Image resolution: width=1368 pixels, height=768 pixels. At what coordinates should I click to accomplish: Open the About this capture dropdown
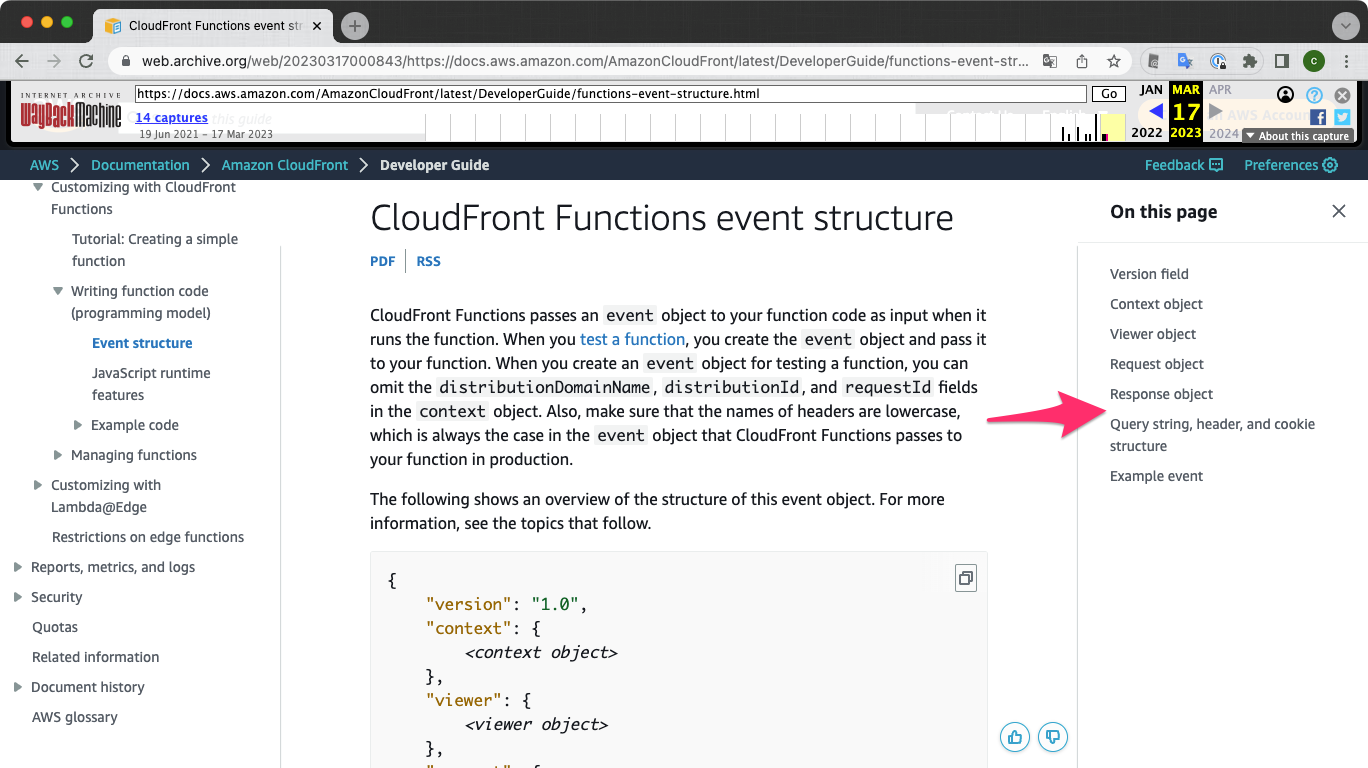tap(1298, 135)
